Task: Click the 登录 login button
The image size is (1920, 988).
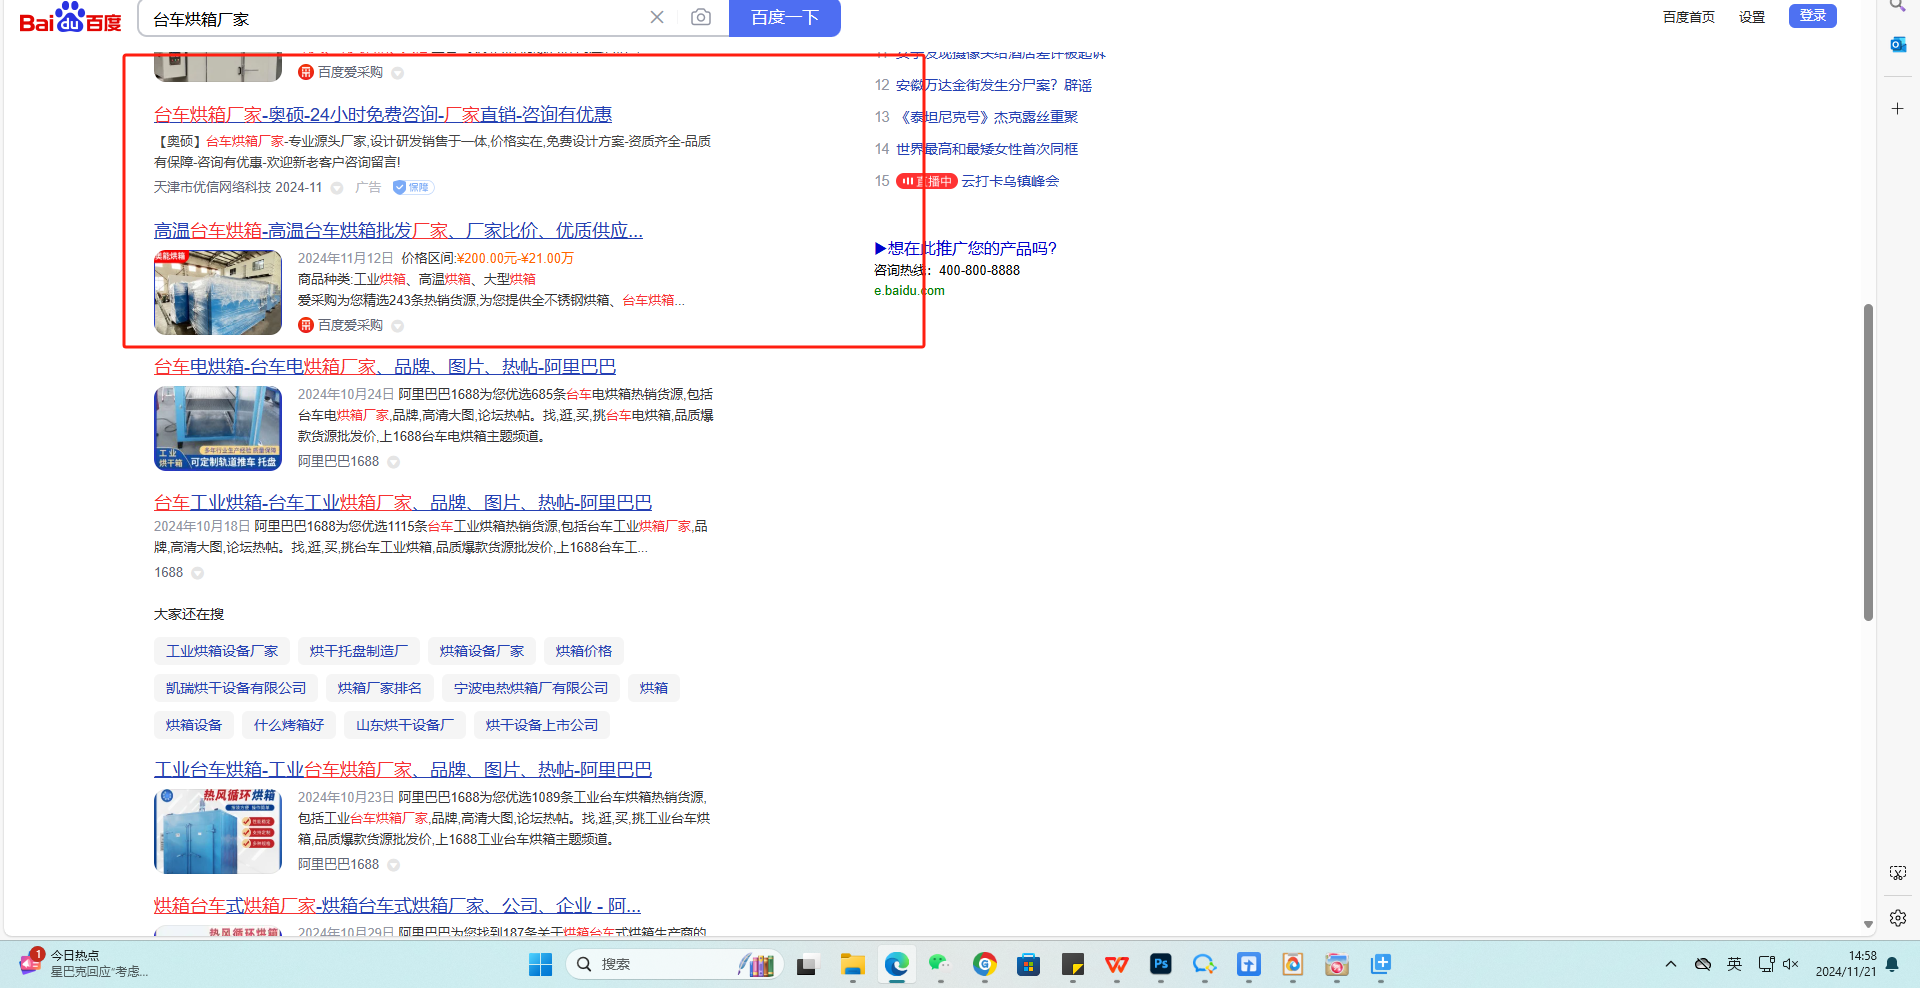Action: click(1812, 16)
